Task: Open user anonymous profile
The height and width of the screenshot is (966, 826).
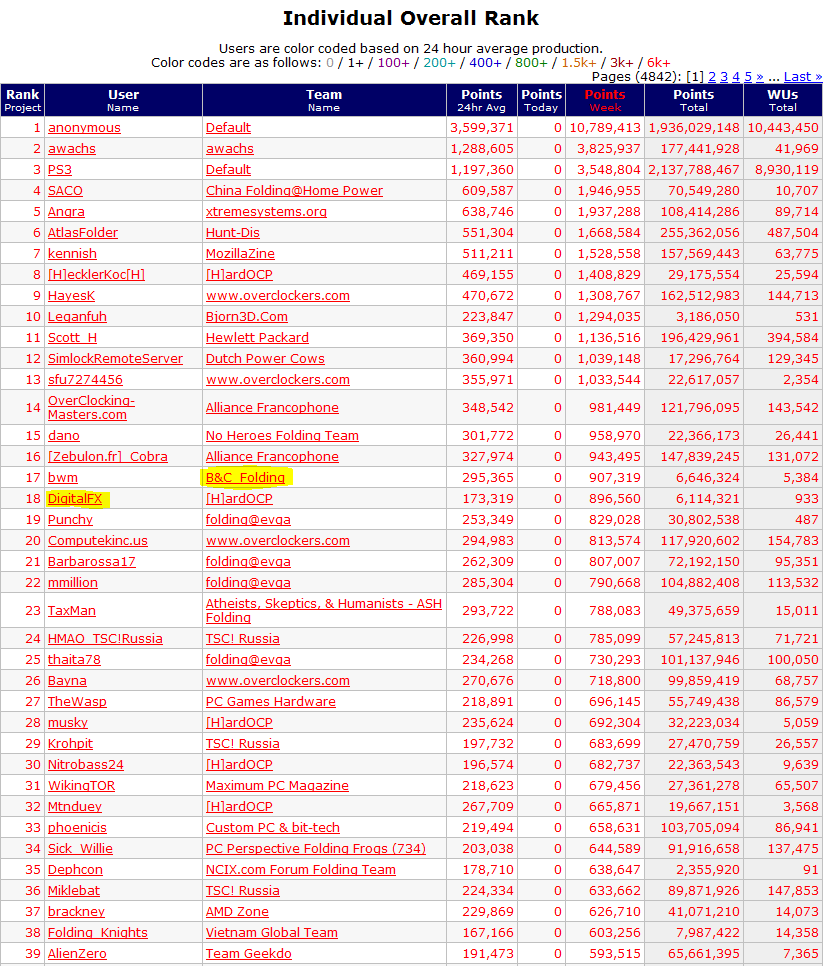Action: pyautogui.click(x=84, y=128)
